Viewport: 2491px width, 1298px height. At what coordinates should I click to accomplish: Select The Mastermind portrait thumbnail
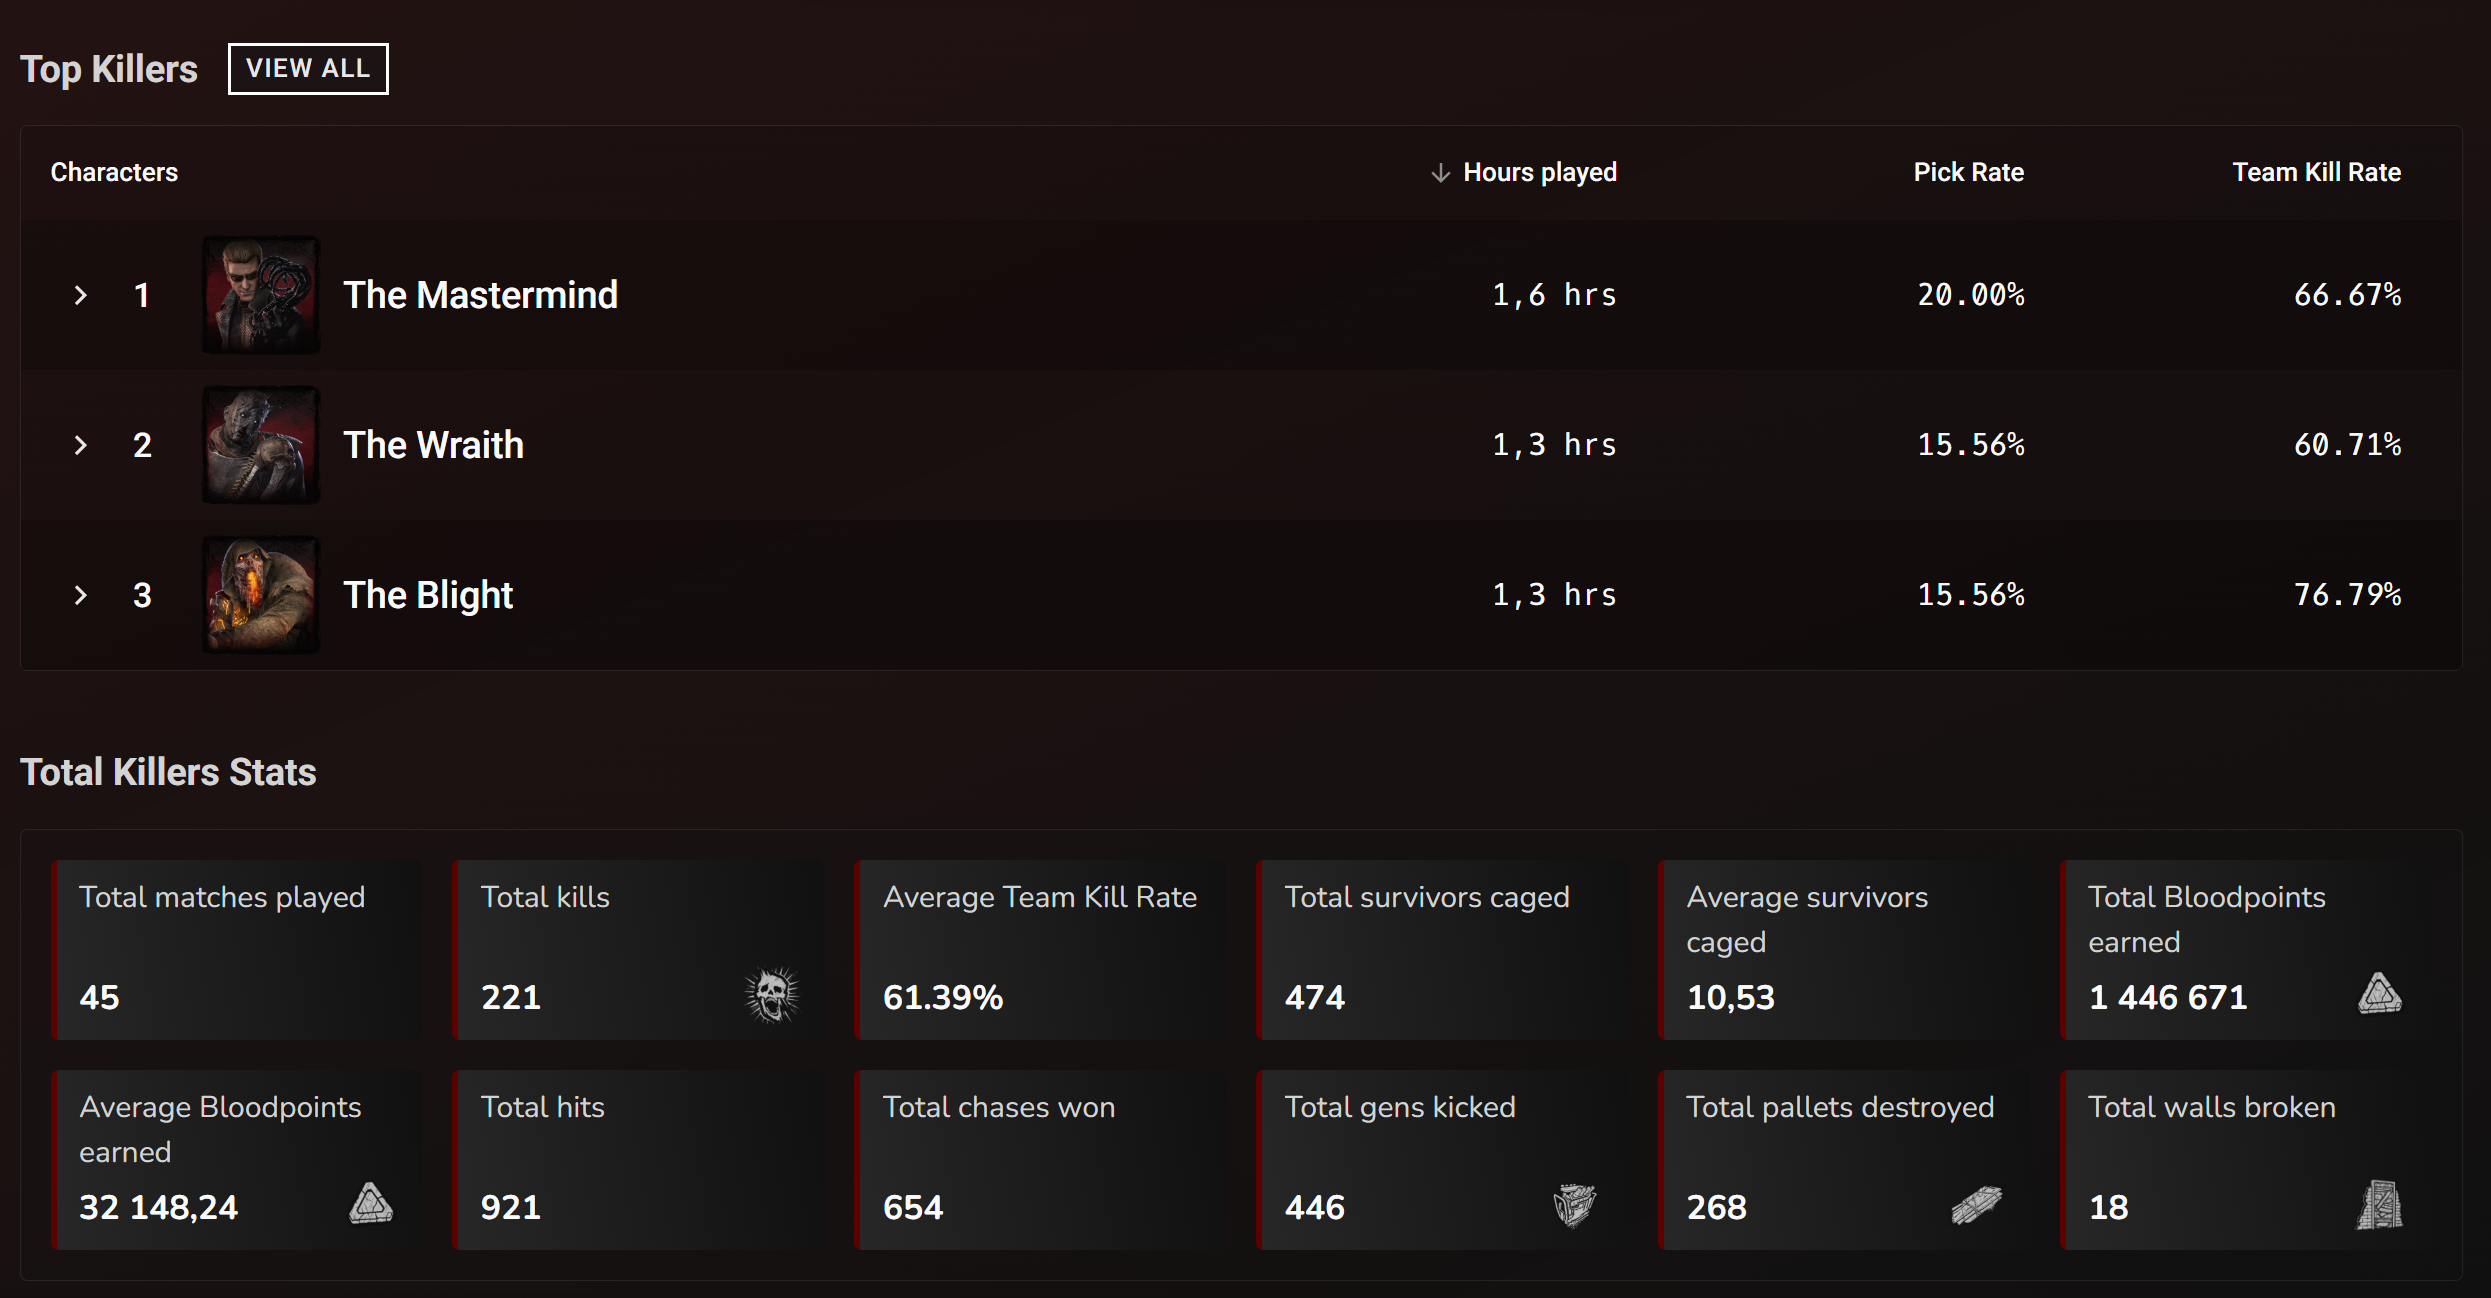pos(260,294)
